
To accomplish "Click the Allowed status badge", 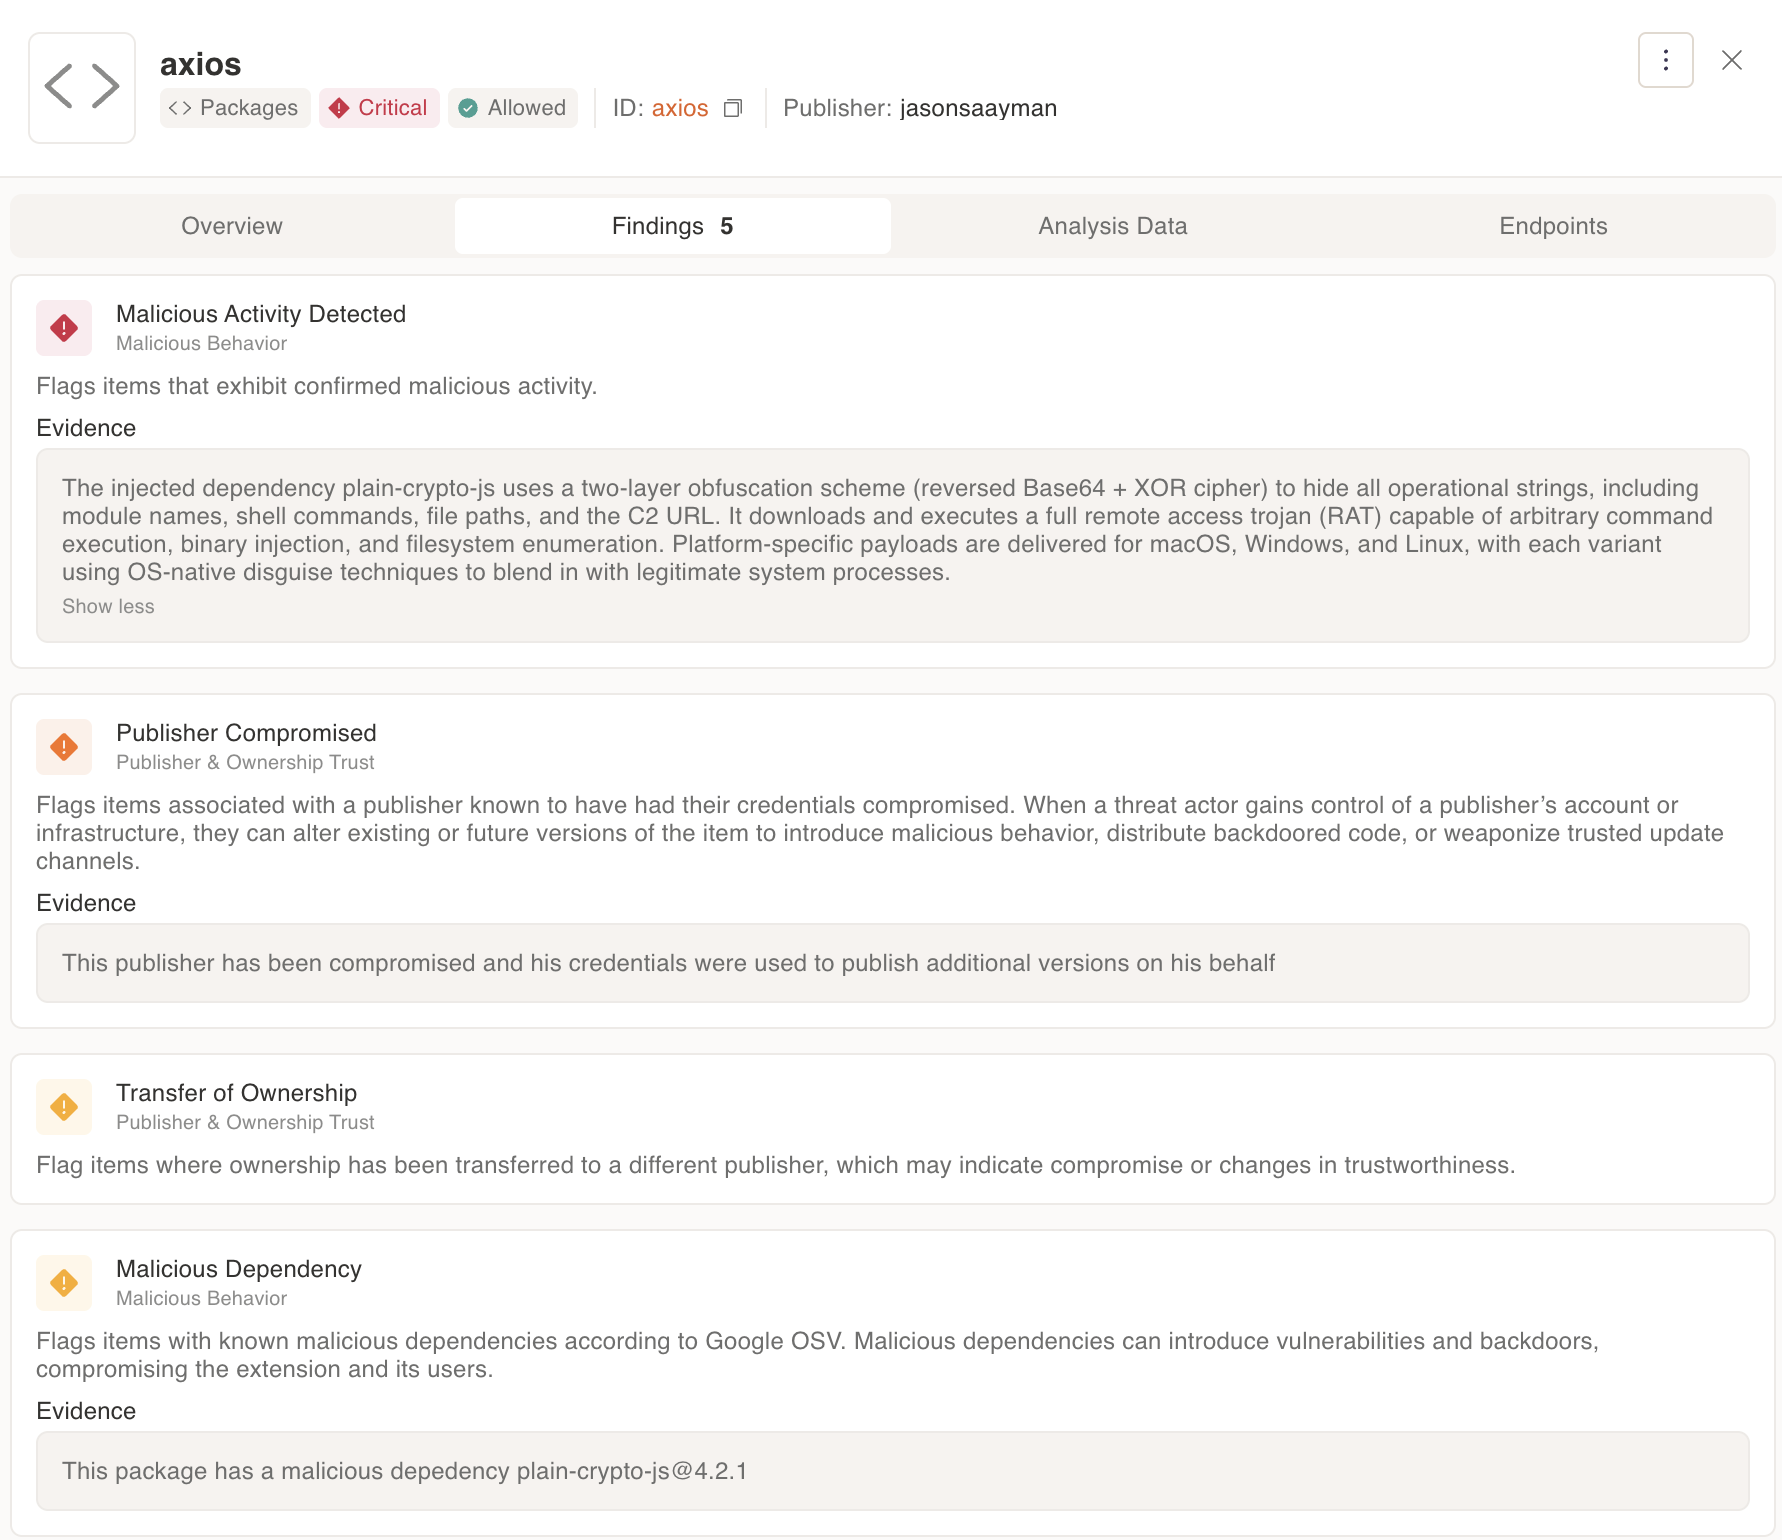I will click(x=513, y=108).
